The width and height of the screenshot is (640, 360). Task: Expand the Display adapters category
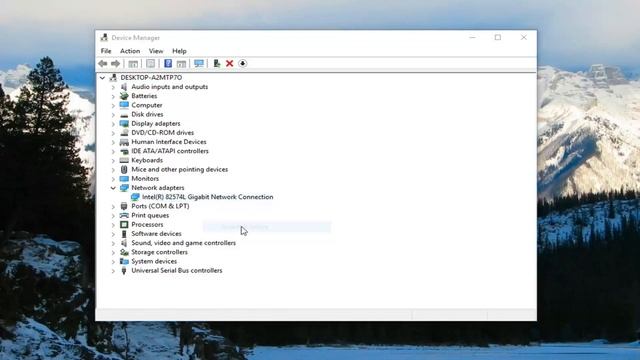point(113,124)
